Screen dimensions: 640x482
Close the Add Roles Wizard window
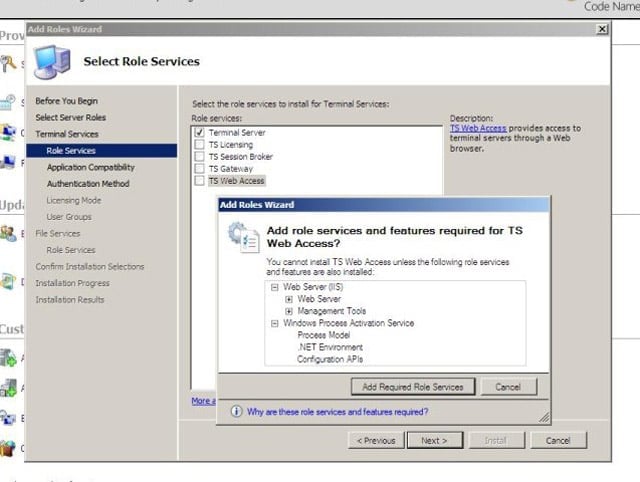(602, 29)
